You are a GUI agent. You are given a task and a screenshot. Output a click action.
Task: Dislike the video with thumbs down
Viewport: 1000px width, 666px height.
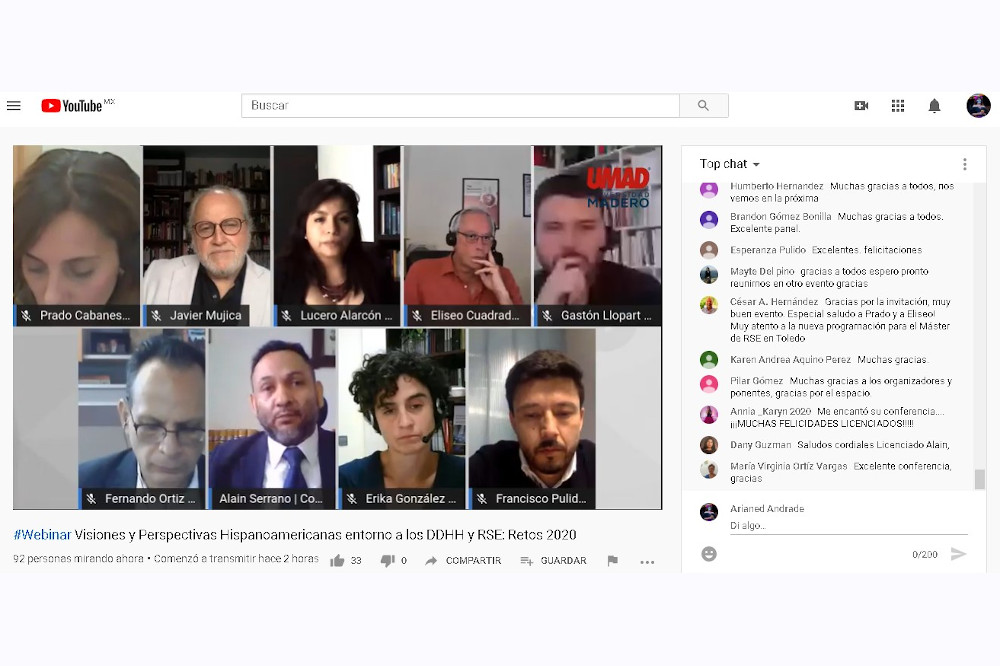click(387, 561)
